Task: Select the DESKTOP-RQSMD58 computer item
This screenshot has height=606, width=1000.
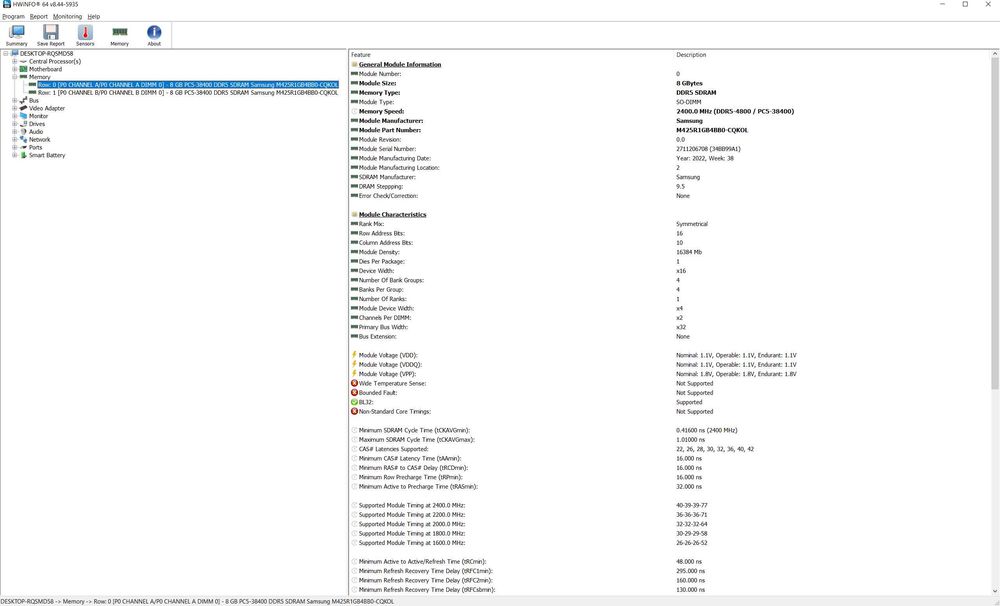Action: (46, 54)
